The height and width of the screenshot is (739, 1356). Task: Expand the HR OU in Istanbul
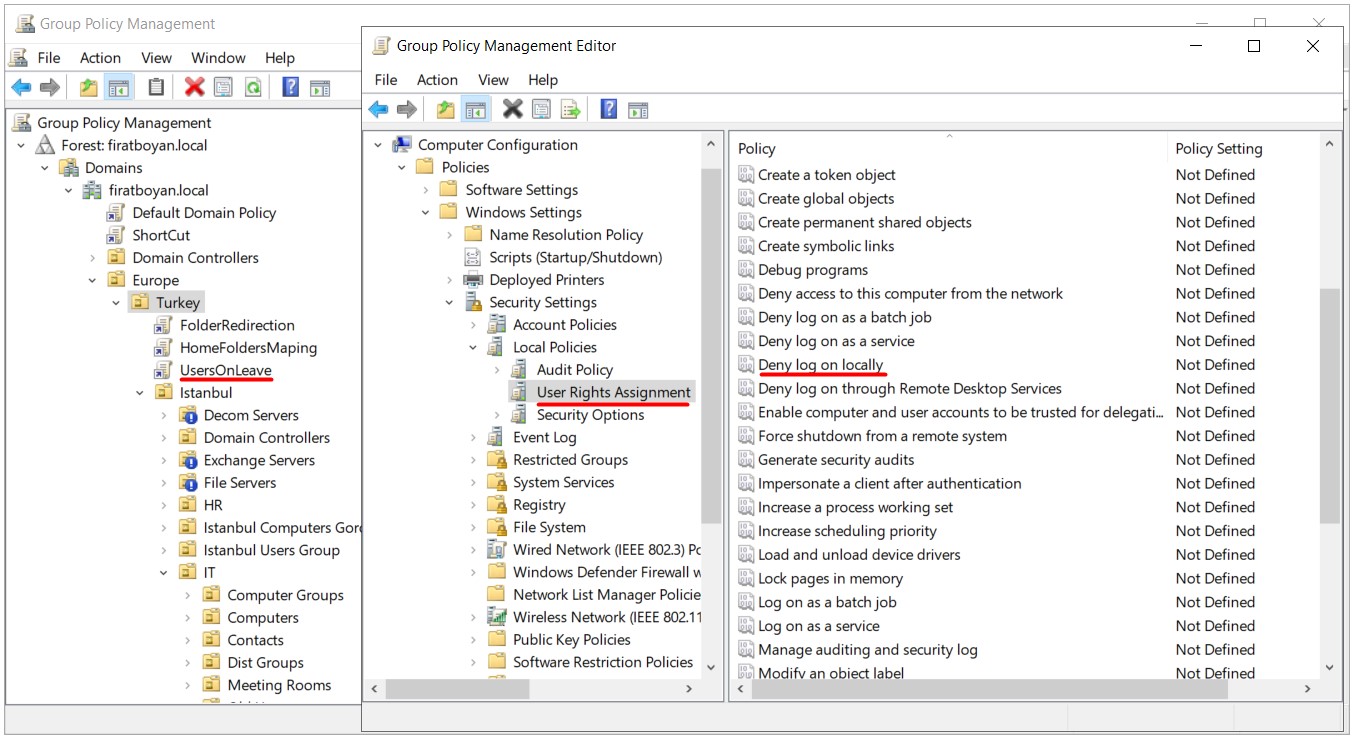click(164, 505)
